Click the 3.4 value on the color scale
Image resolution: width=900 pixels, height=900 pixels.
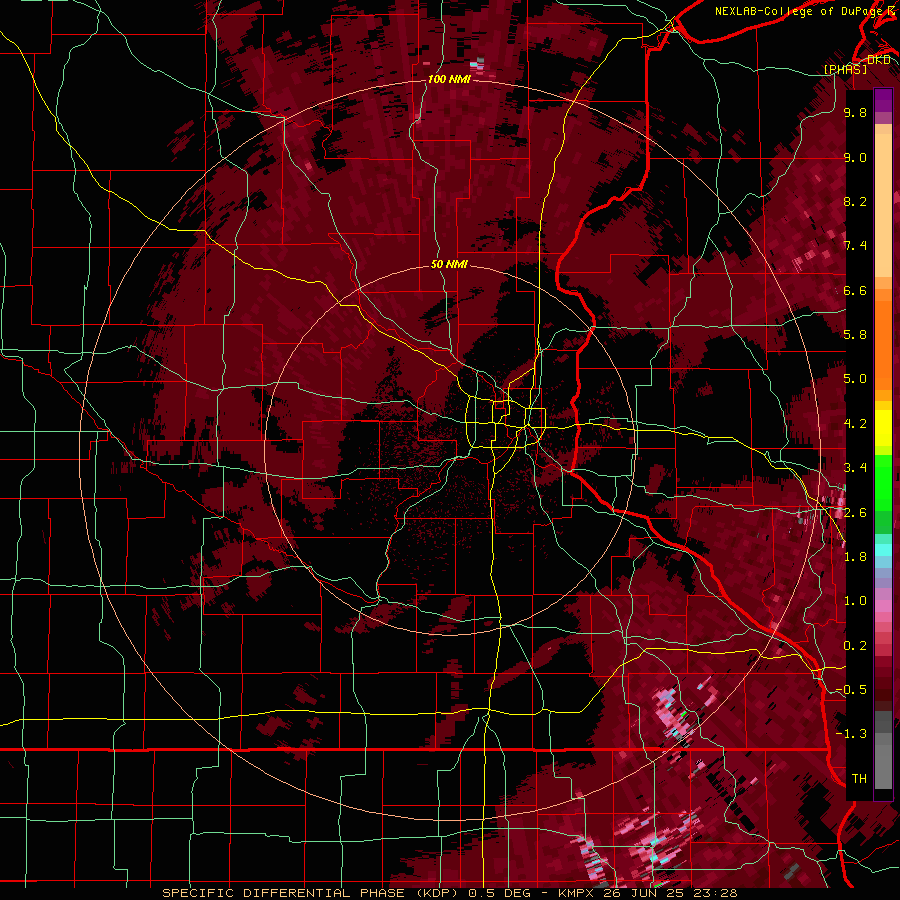[x=855, y=468]
